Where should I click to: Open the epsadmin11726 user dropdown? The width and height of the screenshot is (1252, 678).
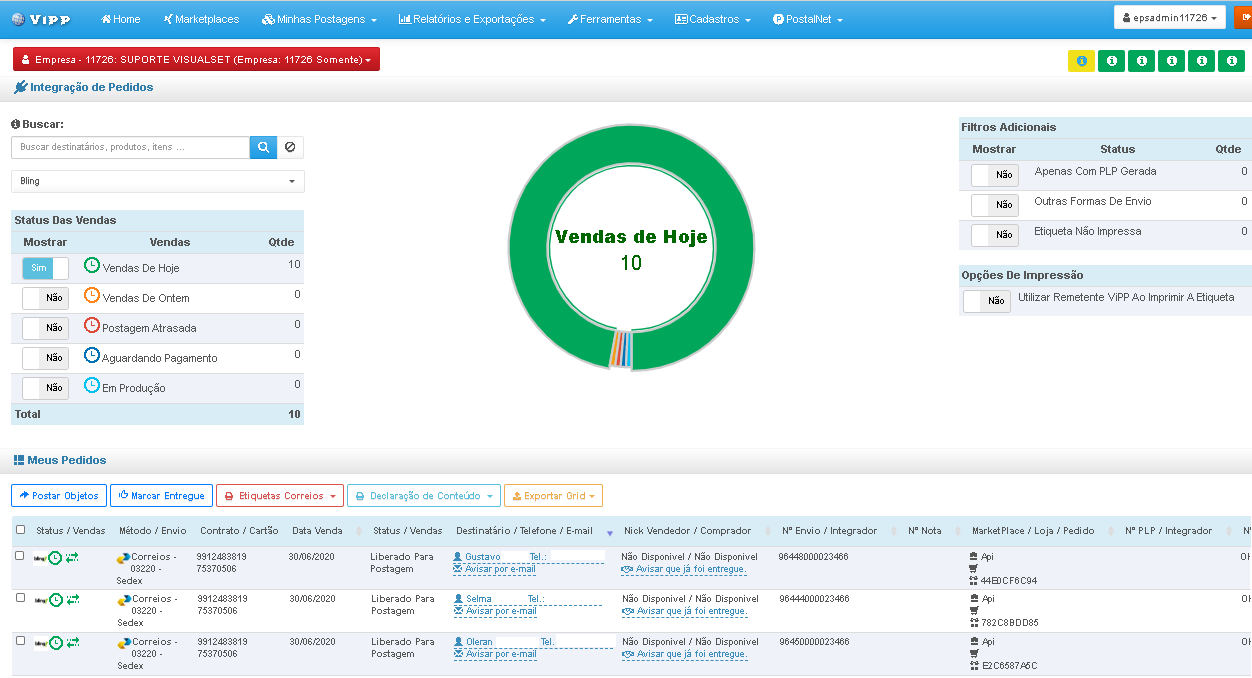coord(1170,18)
